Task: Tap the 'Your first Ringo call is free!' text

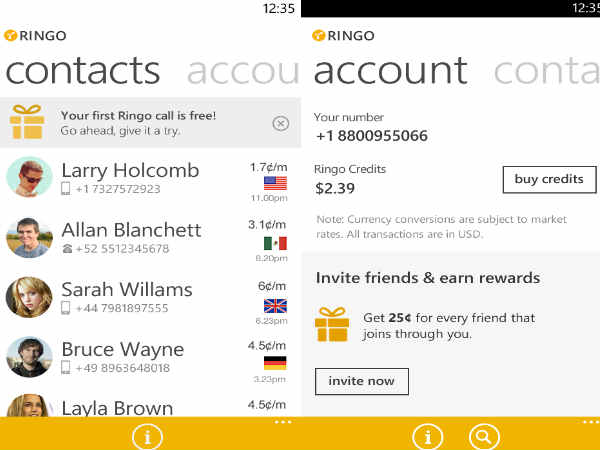Action: tap(139, 116)
